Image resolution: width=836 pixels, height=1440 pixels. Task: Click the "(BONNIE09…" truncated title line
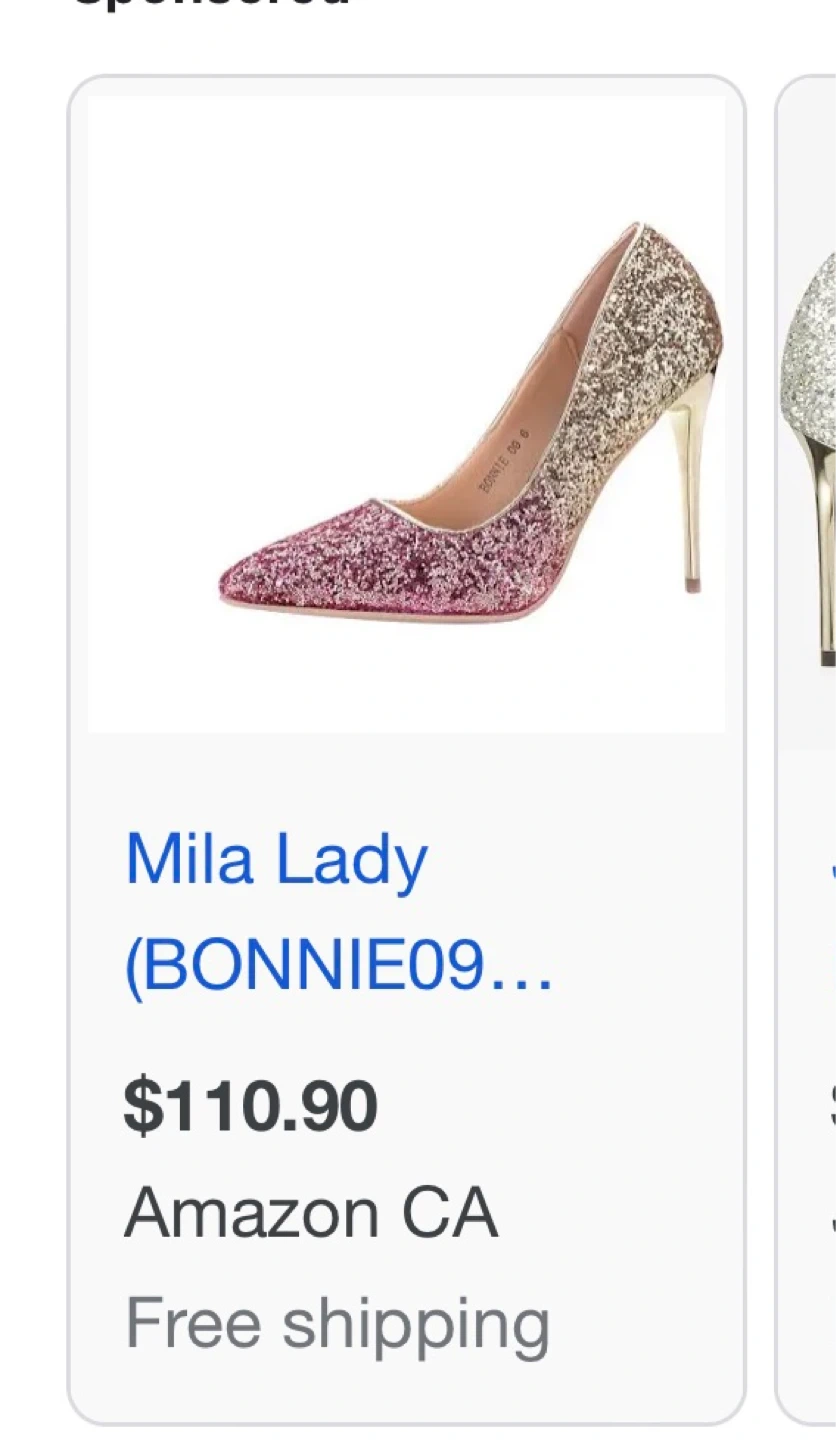click(338, 967)
